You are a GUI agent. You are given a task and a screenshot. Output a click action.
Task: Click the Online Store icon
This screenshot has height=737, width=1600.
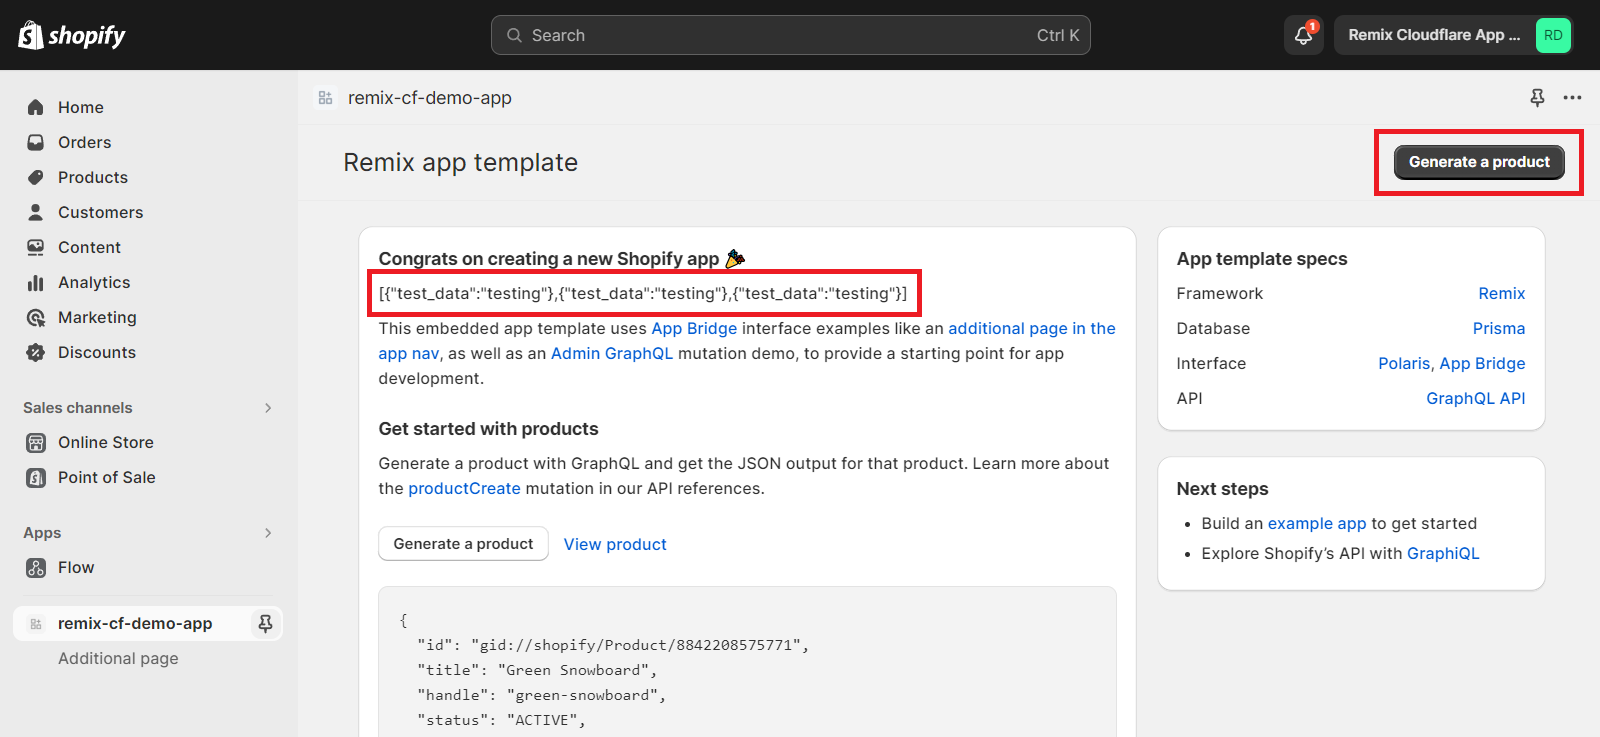pos(36,442)
